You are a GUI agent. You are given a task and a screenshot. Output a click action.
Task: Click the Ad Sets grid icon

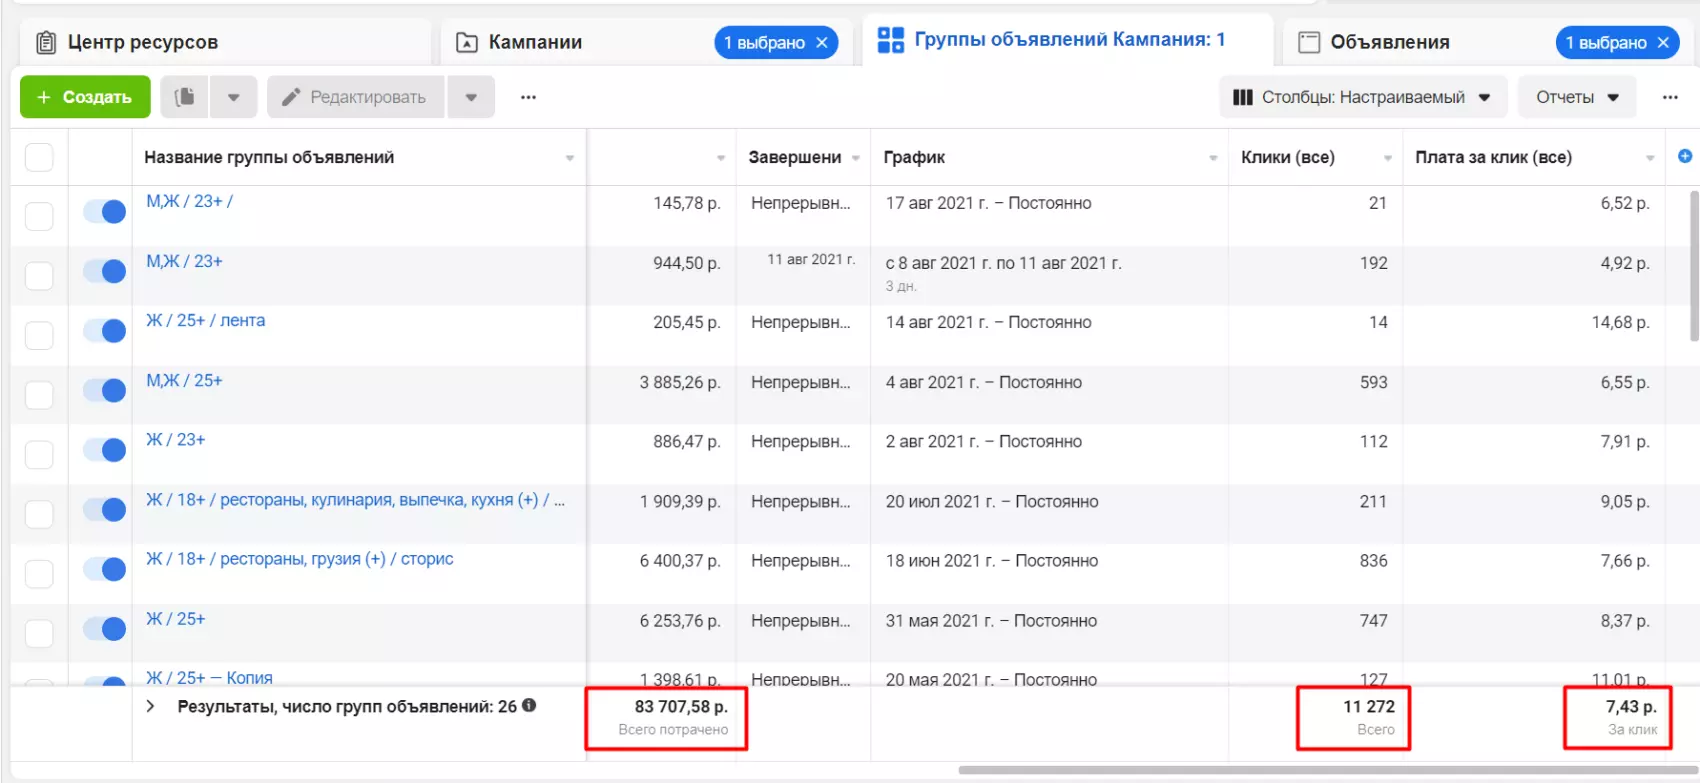890,40
